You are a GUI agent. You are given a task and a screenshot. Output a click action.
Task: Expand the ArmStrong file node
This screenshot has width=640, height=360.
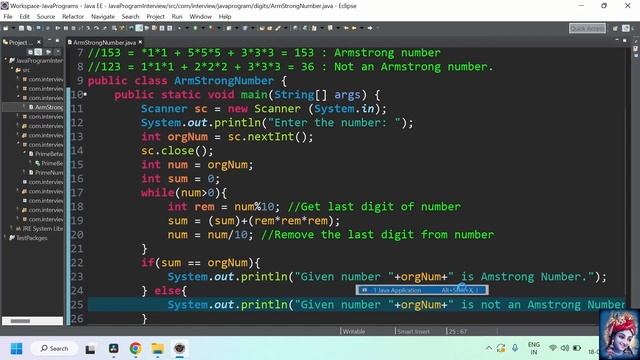coord(24,107)
